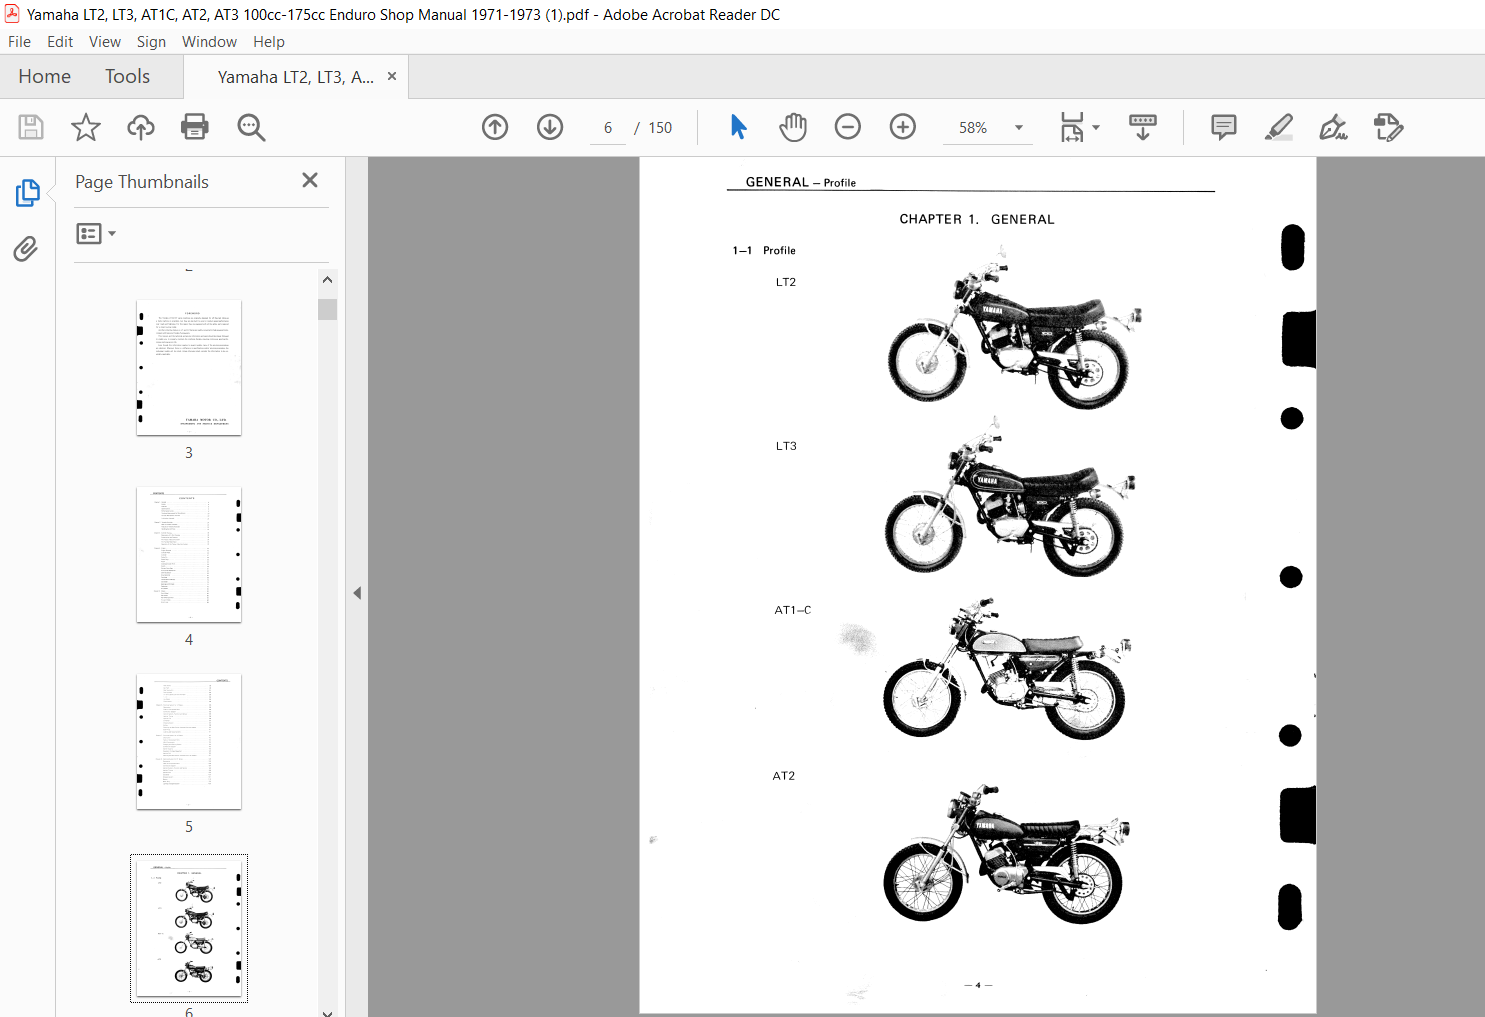Zoom out with minus button

tap(848, 127)
